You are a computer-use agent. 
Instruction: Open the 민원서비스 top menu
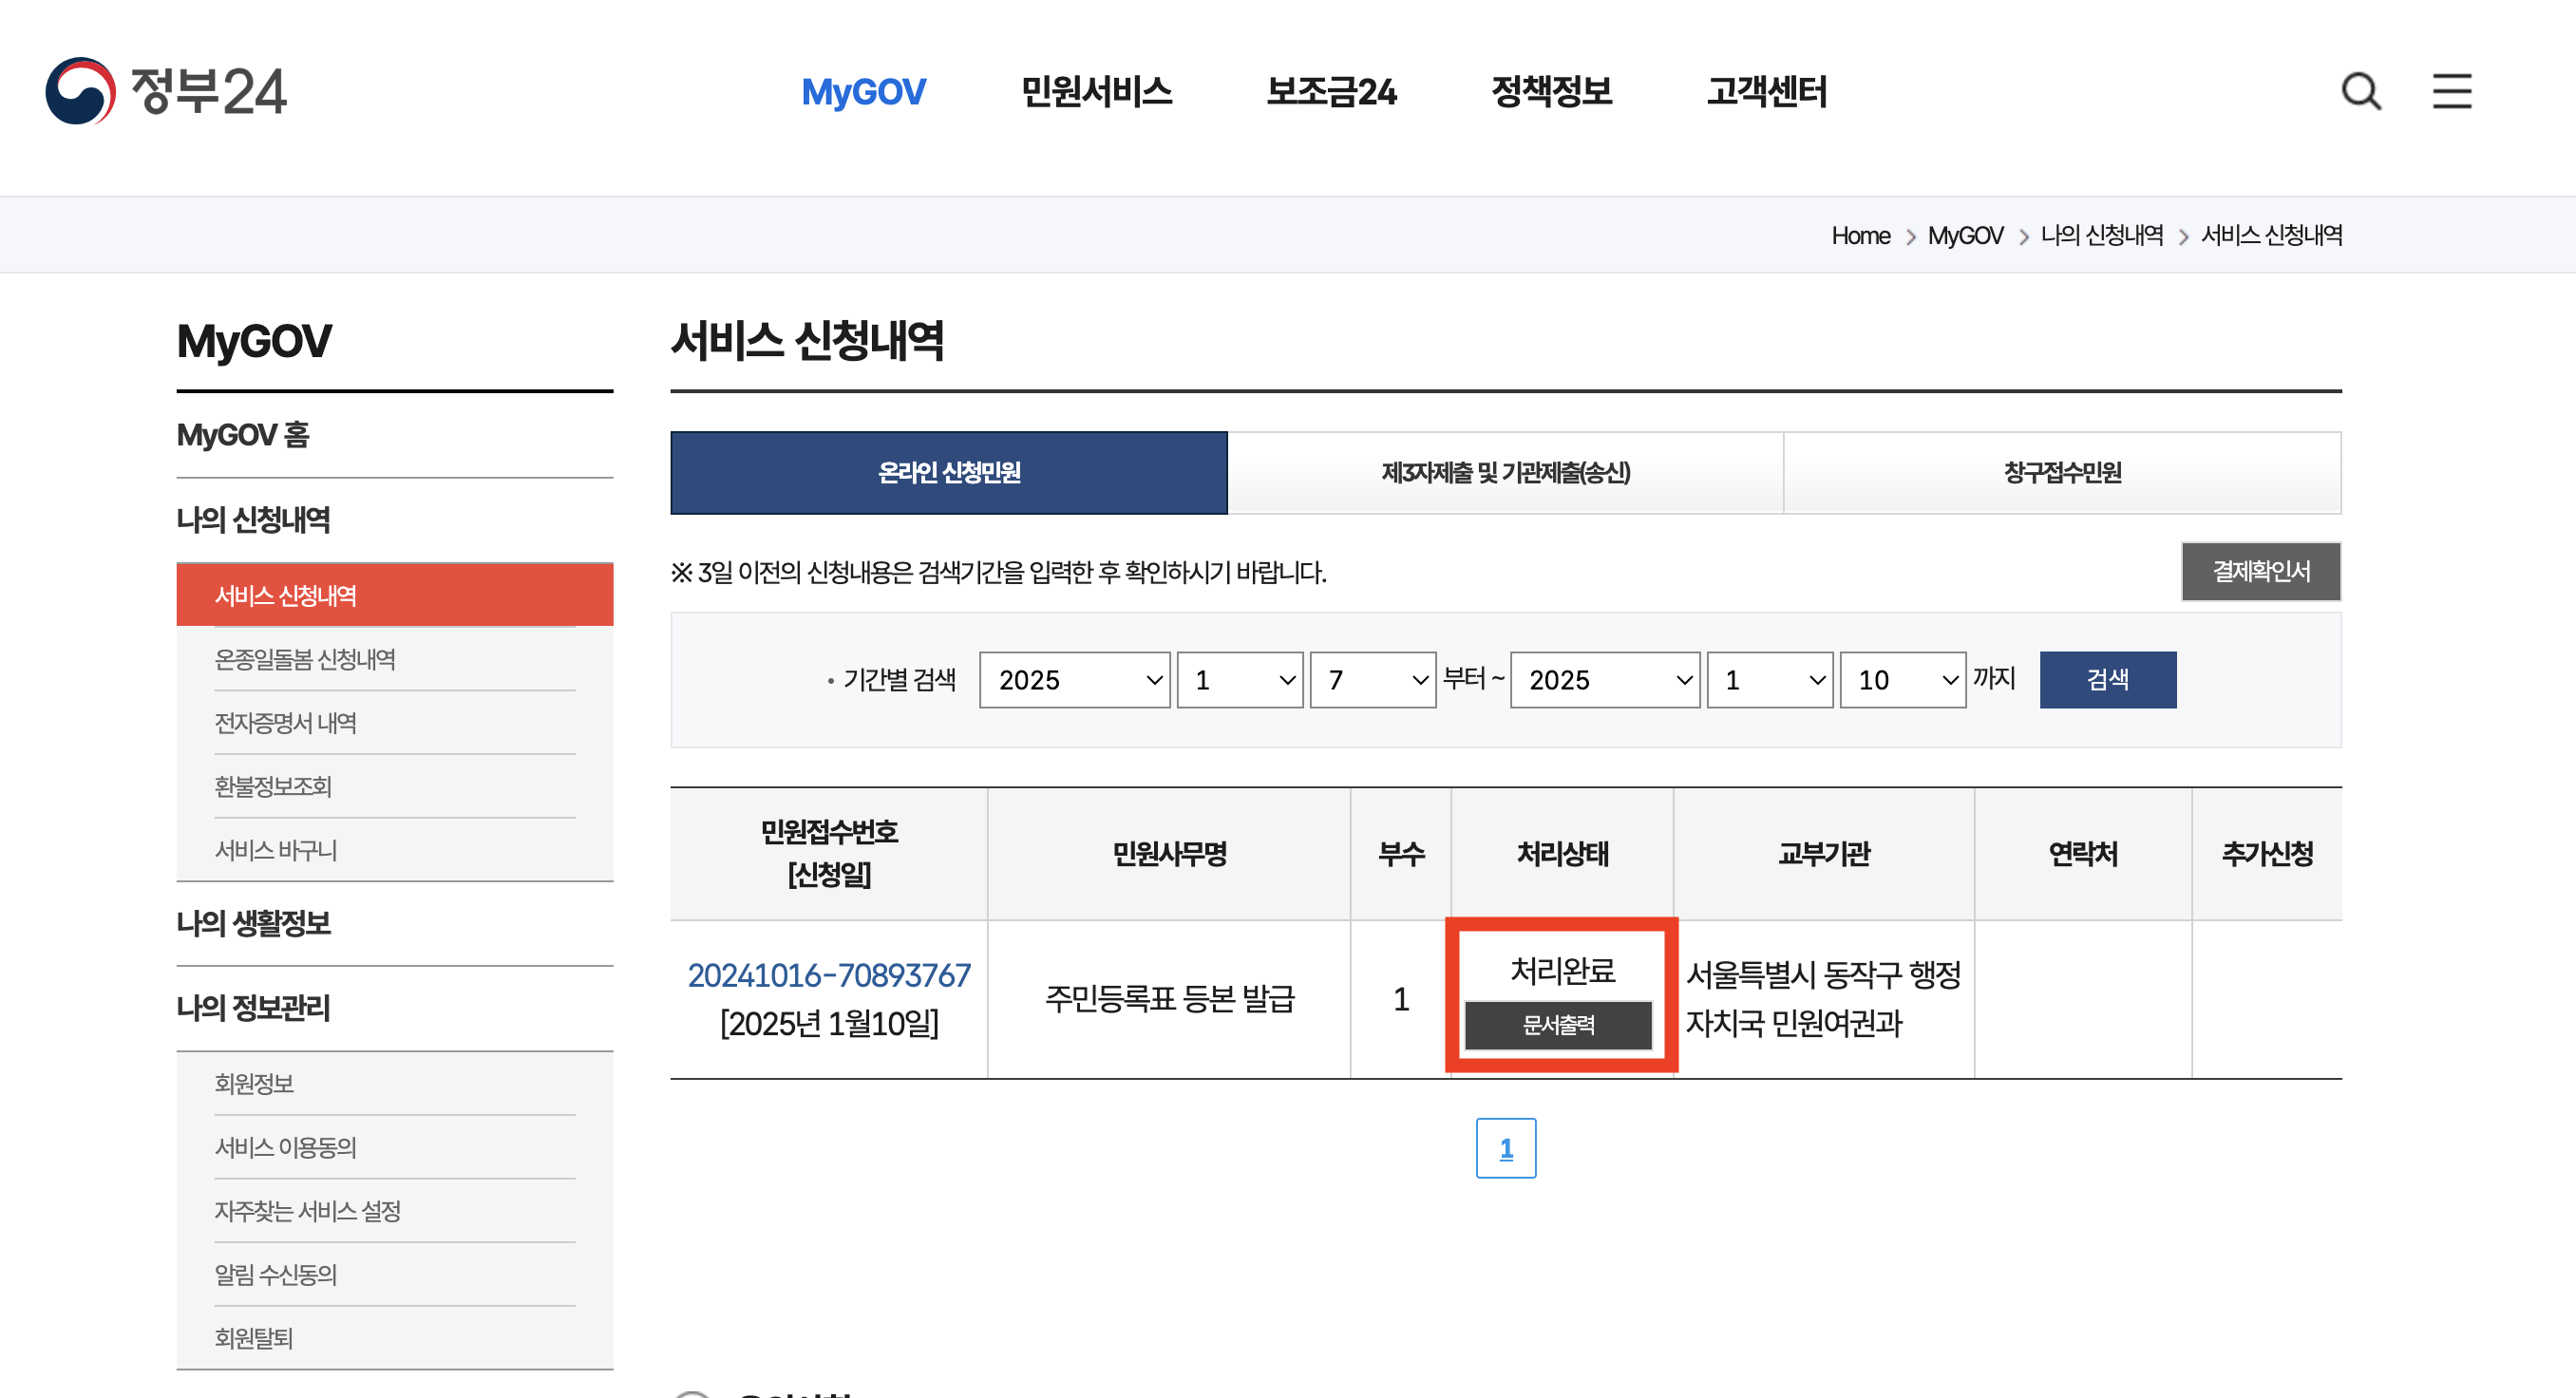click(1096, 92)
